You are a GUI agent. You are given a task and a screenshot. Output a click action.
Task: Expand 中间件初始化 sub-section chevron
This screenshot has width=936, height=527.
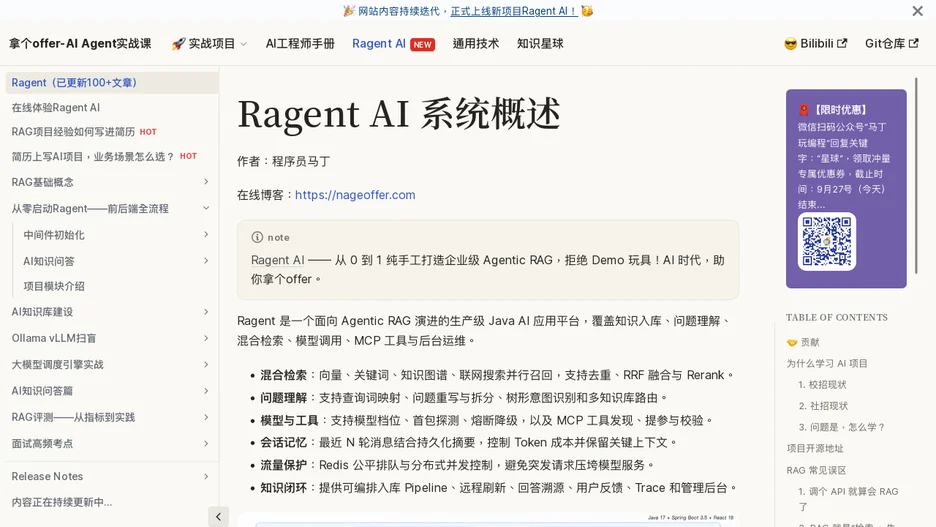[x=206, y=235]
